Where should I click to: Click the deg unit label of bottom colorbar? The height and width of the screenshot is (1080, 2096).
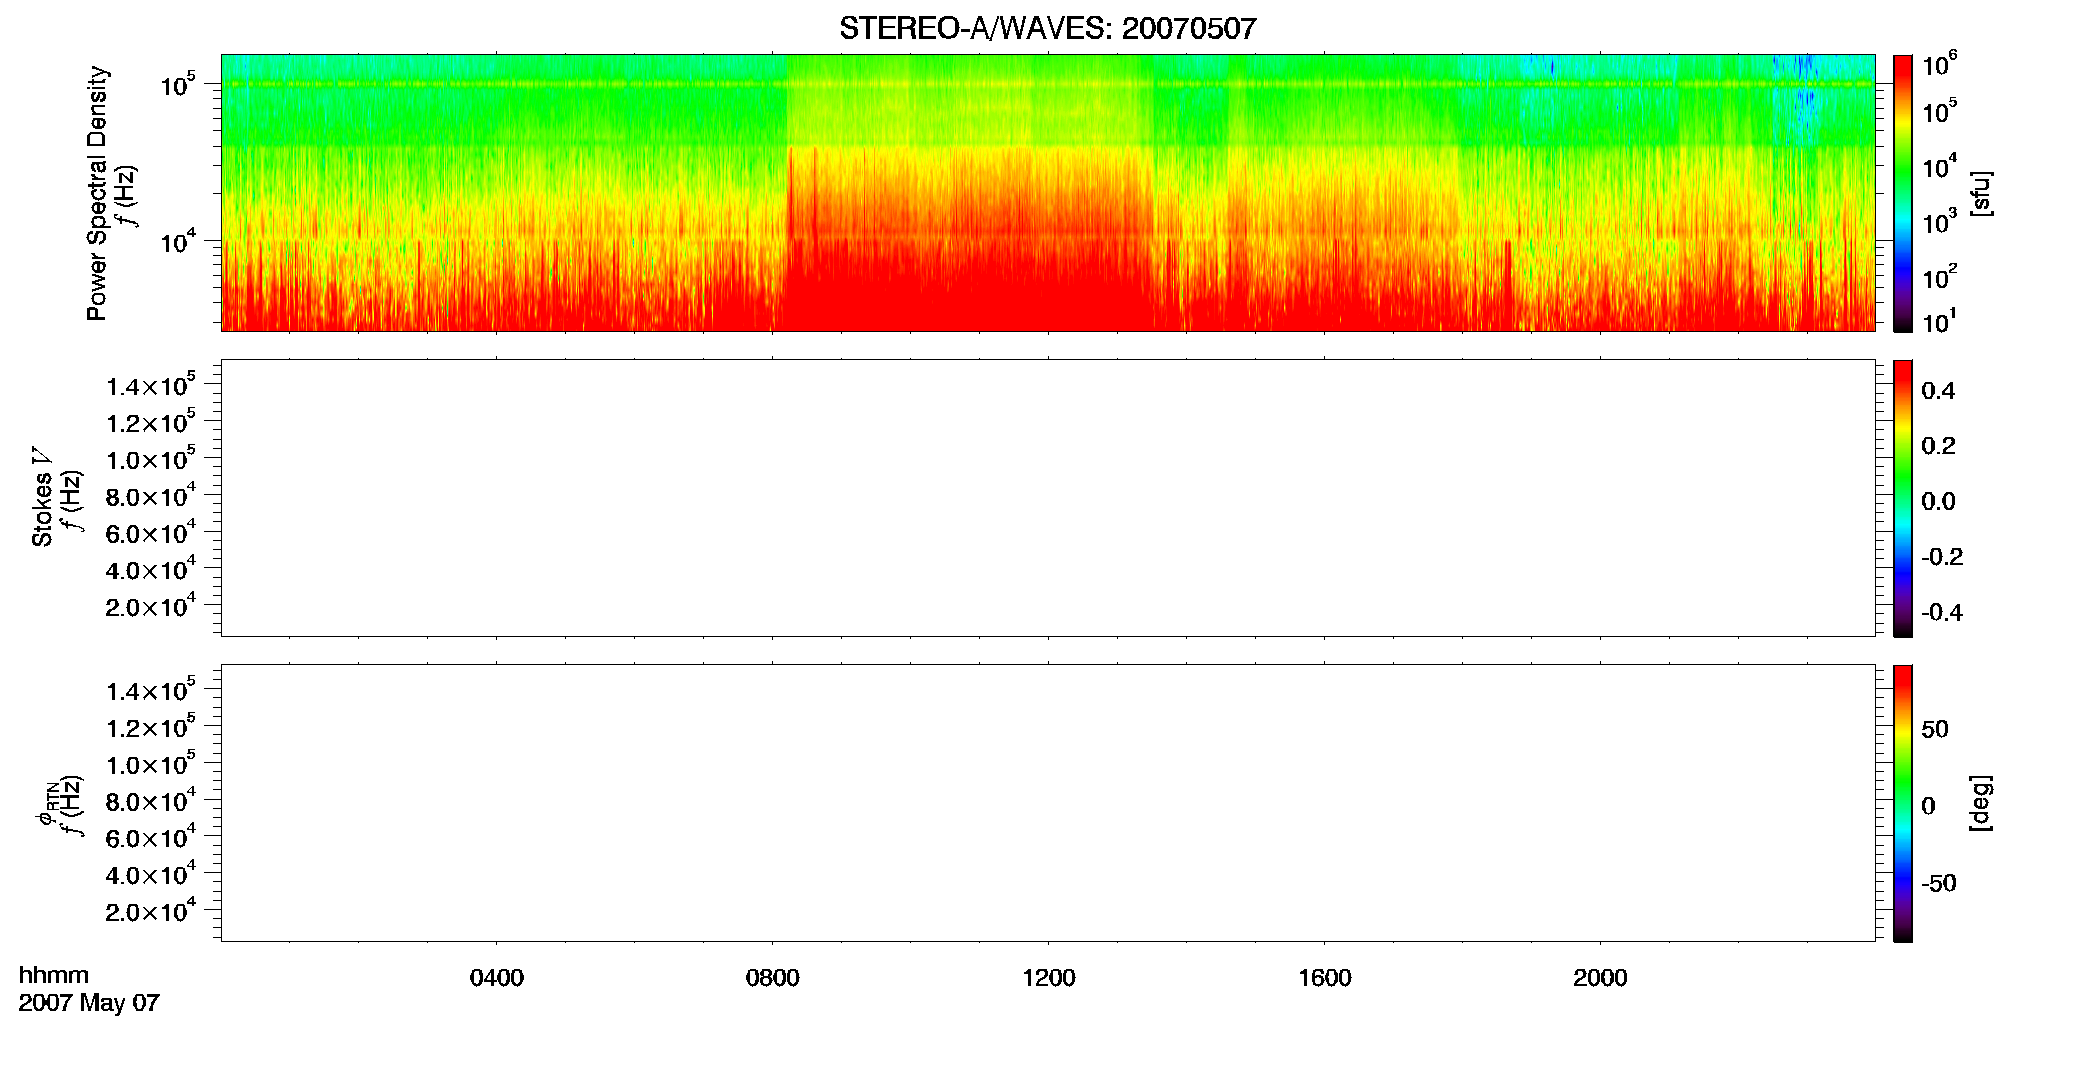pos(1980,803)
